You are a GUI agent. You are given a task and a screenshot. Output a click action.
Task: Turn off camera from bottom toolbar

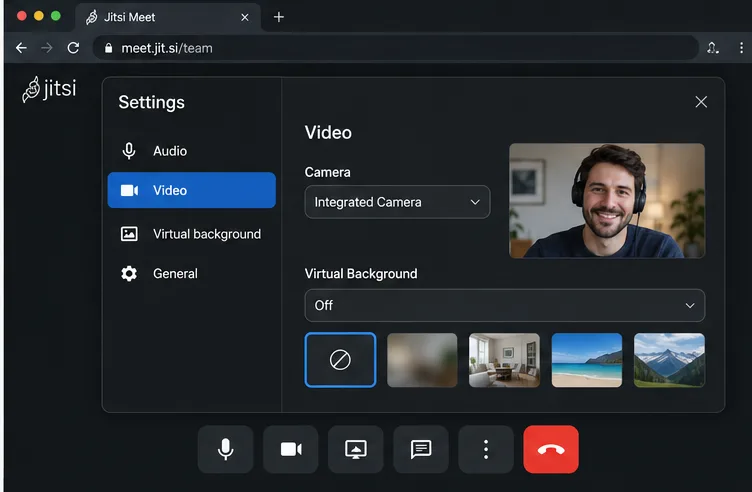click(x=291, y=449)
